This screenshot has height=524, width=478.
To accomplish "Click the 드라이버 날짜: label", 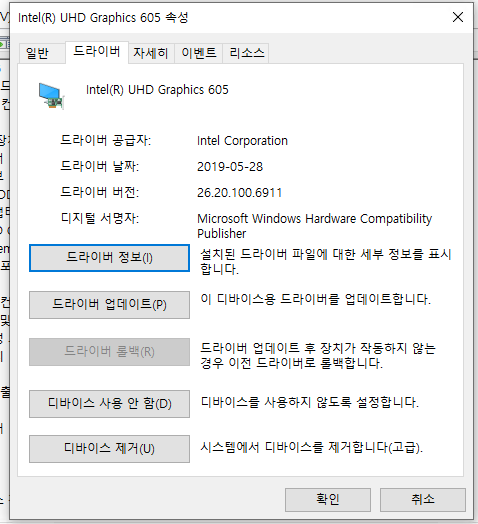I will (x=100, y=166).
